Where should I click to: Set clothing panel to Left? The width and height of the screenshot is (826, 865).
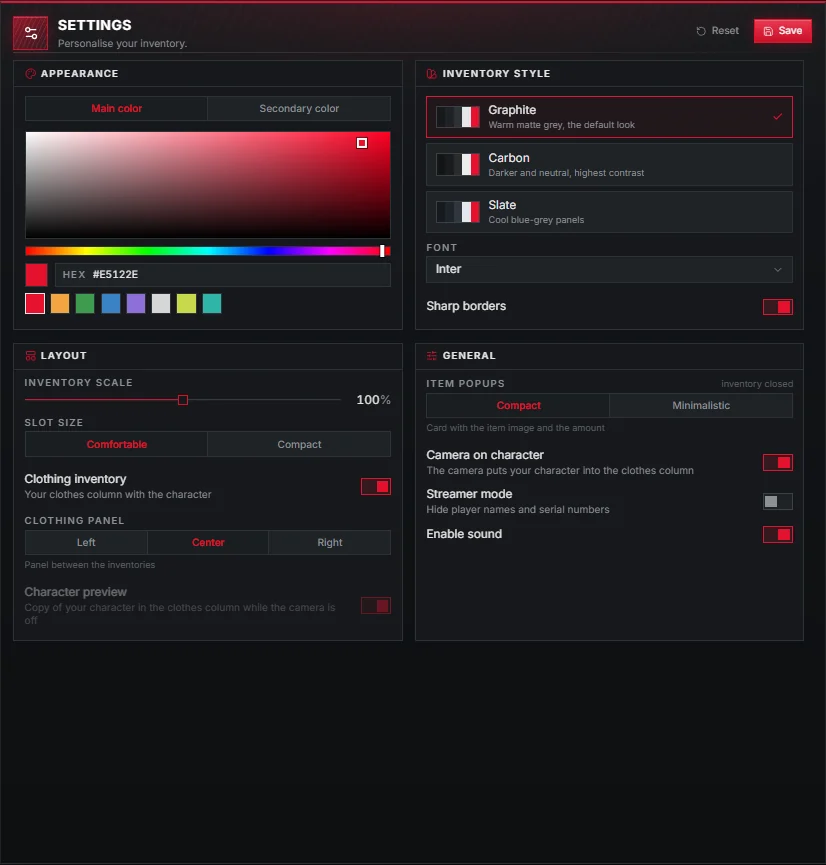[x=86, y=542]
